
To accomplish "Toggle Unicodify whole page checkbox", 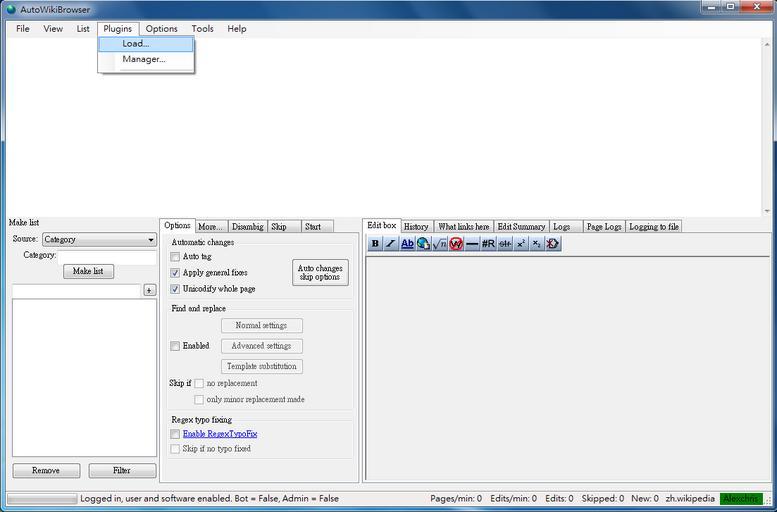I will (x=175, y=289).
